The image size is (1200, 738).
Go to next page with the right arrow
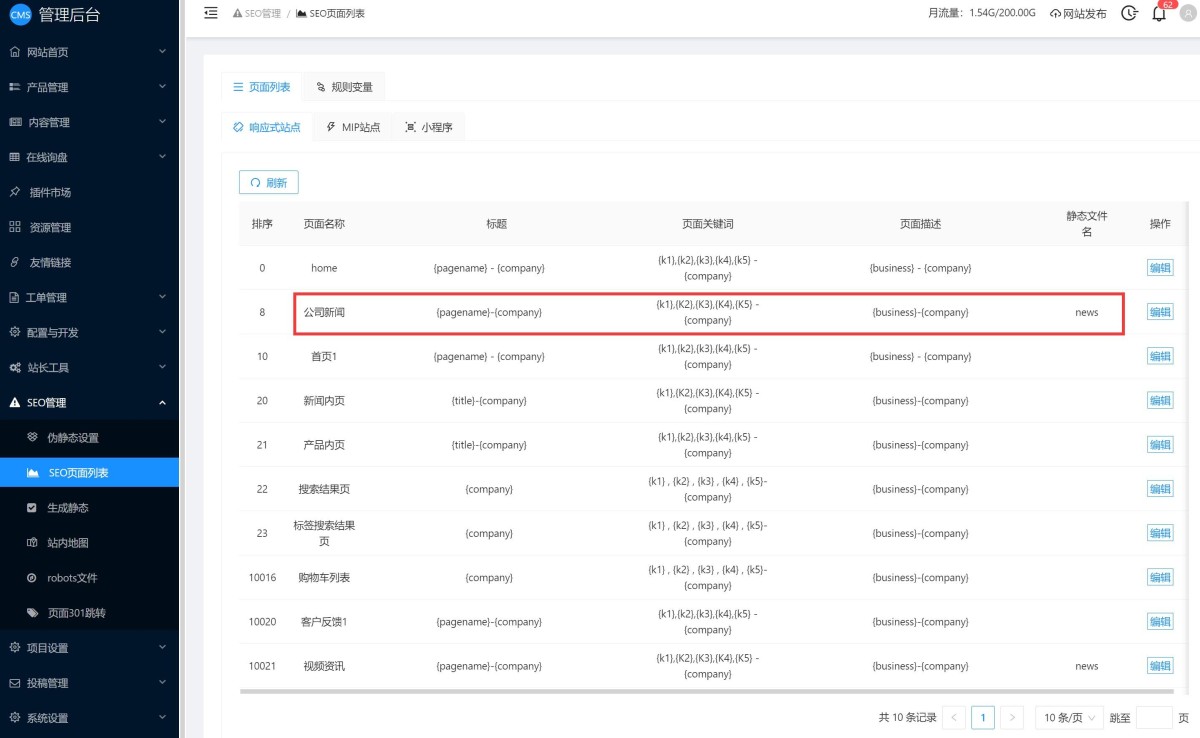point(1012,717)
